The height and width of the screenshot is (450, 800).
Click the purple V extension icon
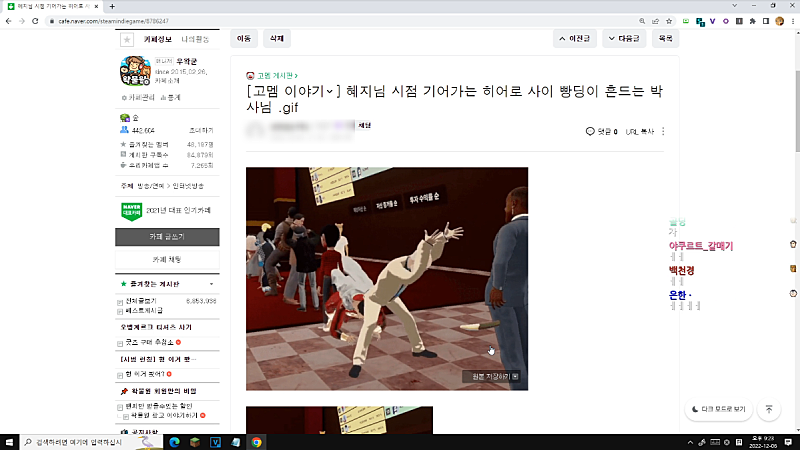click(x=712, y=21)
